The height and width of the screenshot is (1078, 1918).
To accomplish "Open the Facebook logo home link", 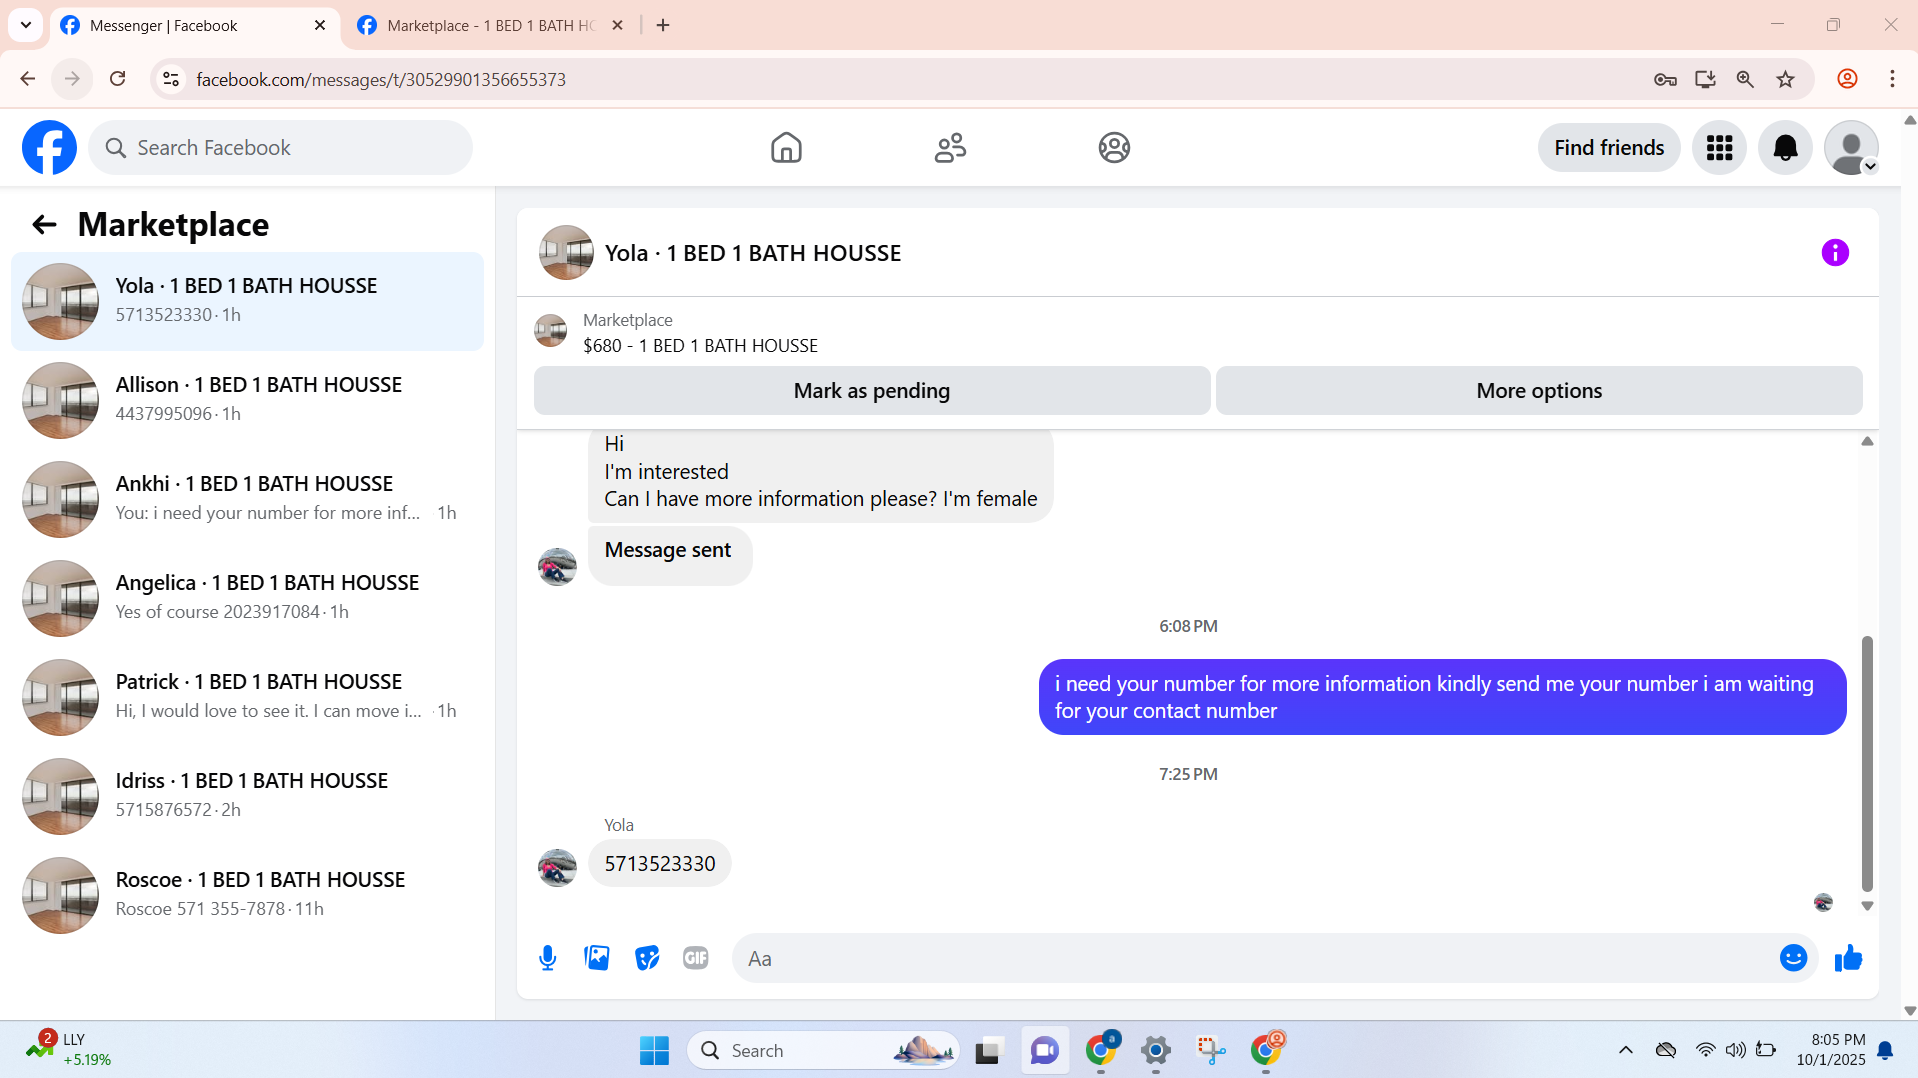I will click(49, 148).
